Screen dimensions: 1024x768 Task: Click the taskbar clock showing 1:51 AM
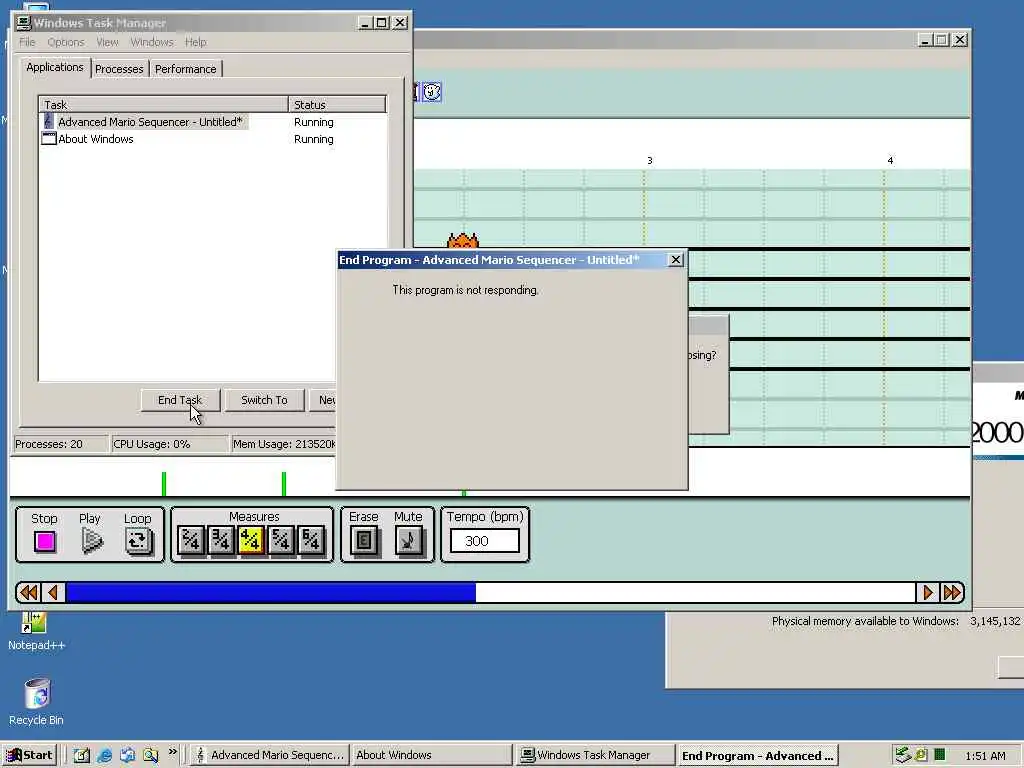(x=985, y=756)
